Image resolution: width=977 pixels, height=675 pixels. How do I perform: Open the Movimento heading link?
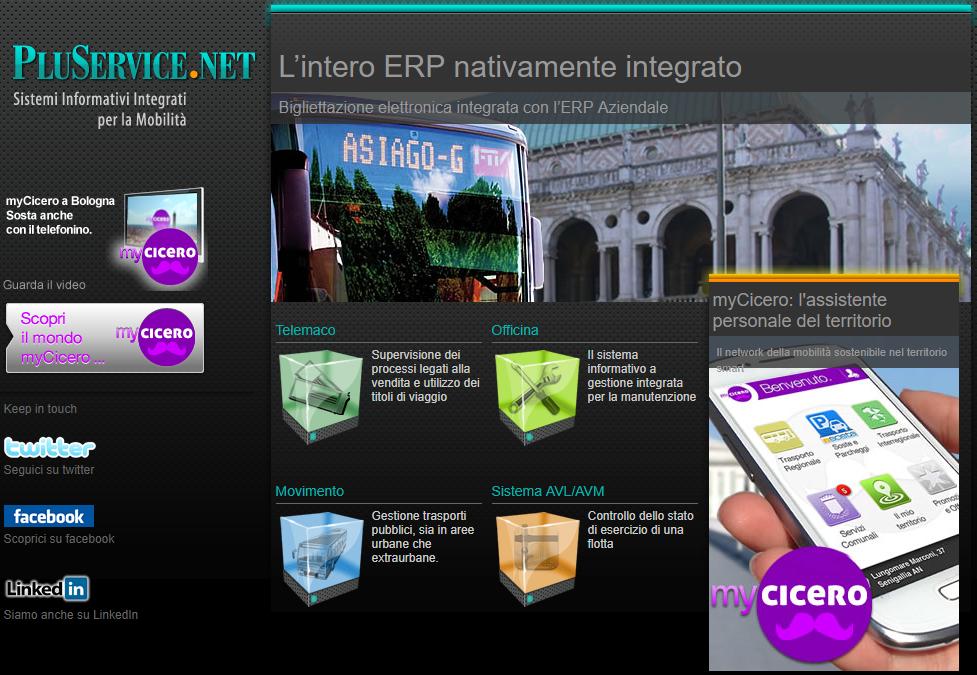tap(310, 491)
